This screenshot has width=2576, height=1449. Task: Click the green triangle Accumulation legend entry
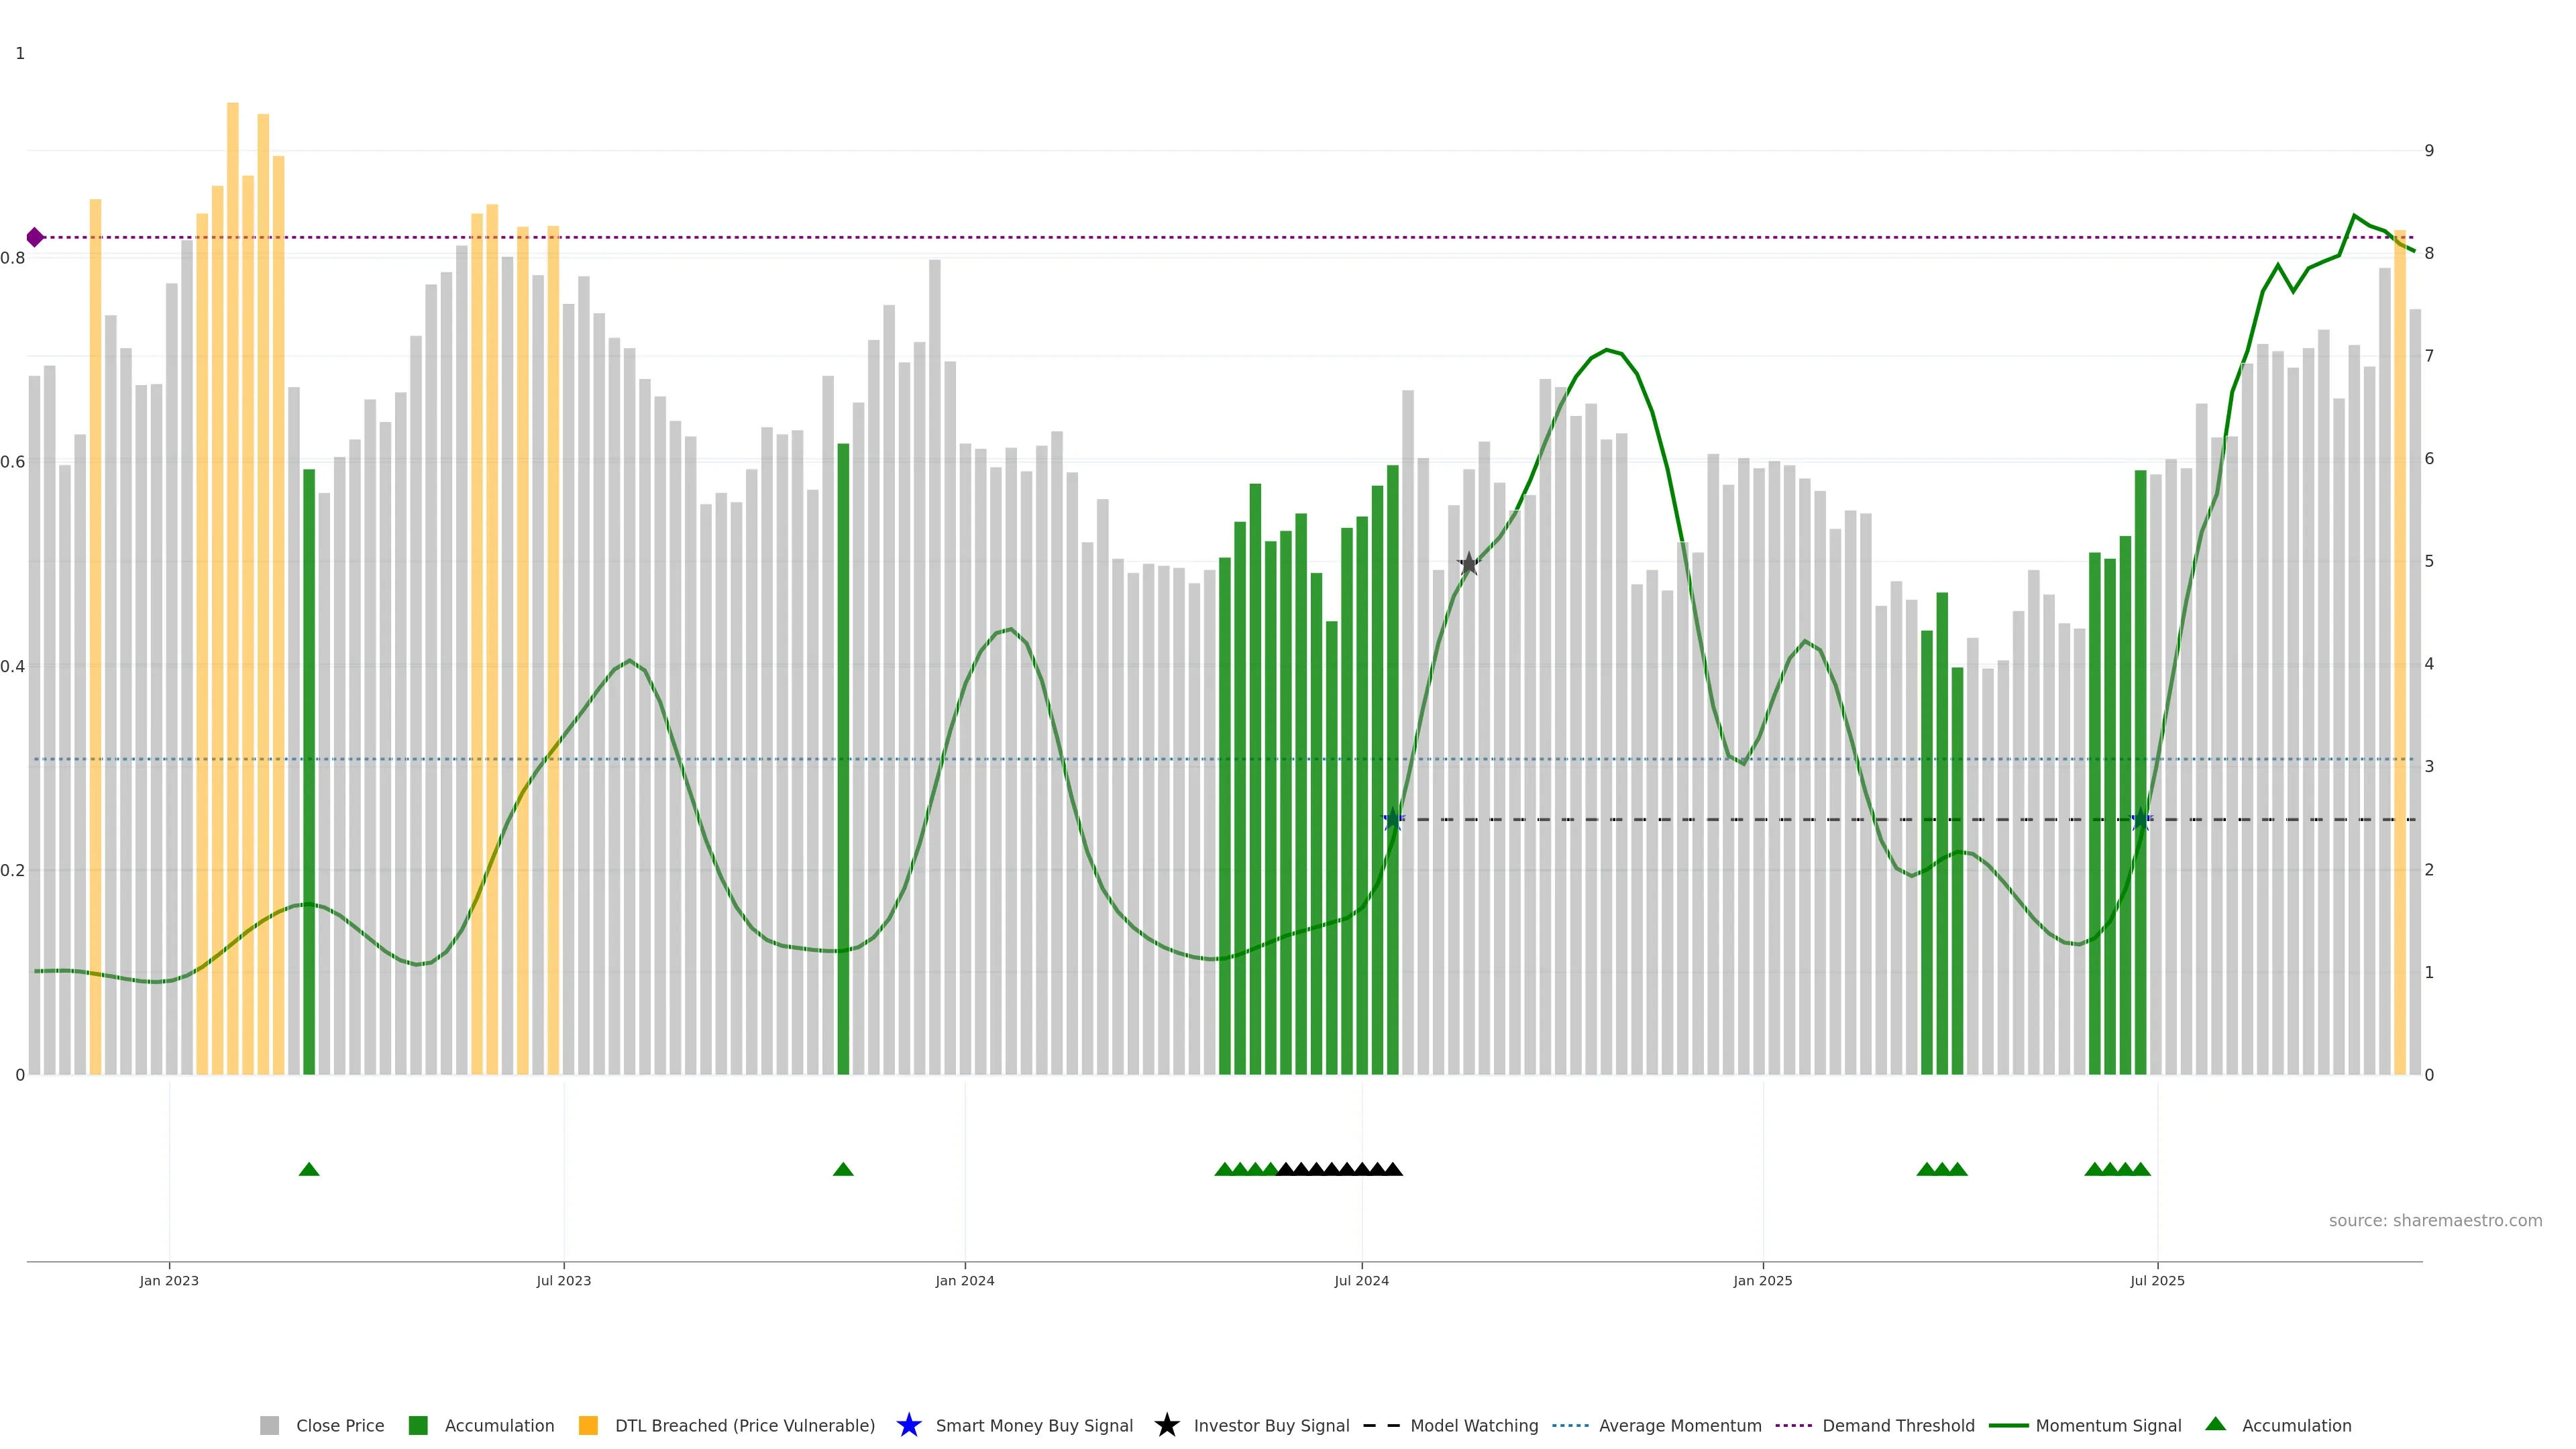pos(2295,1425)
